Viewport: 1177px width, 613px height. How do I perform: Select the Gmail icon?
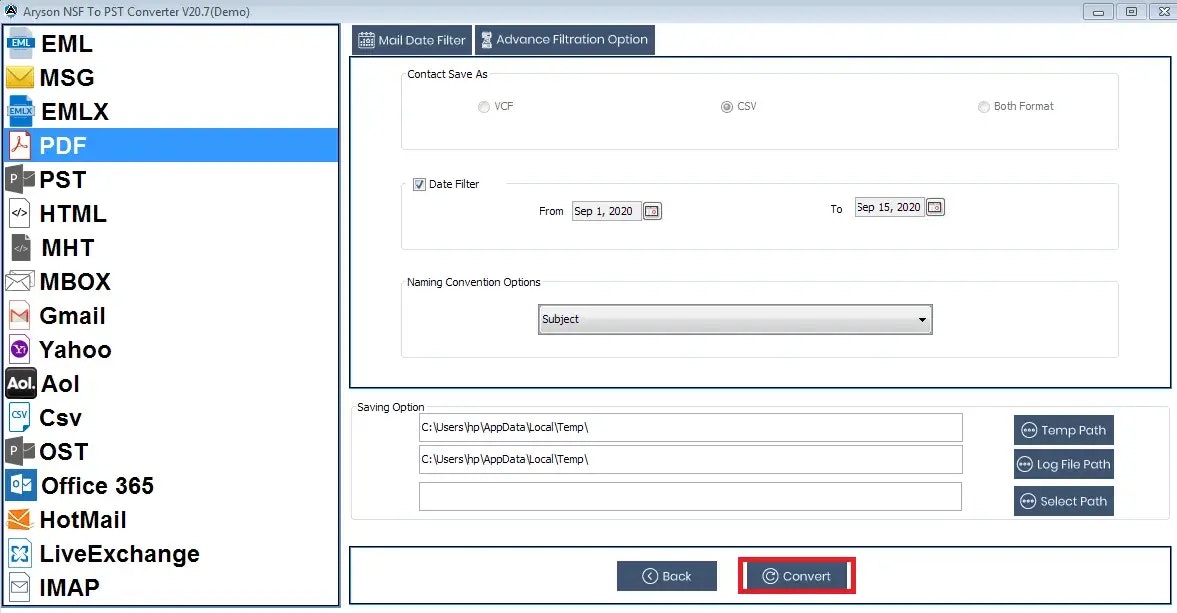[x=20, y=315]
